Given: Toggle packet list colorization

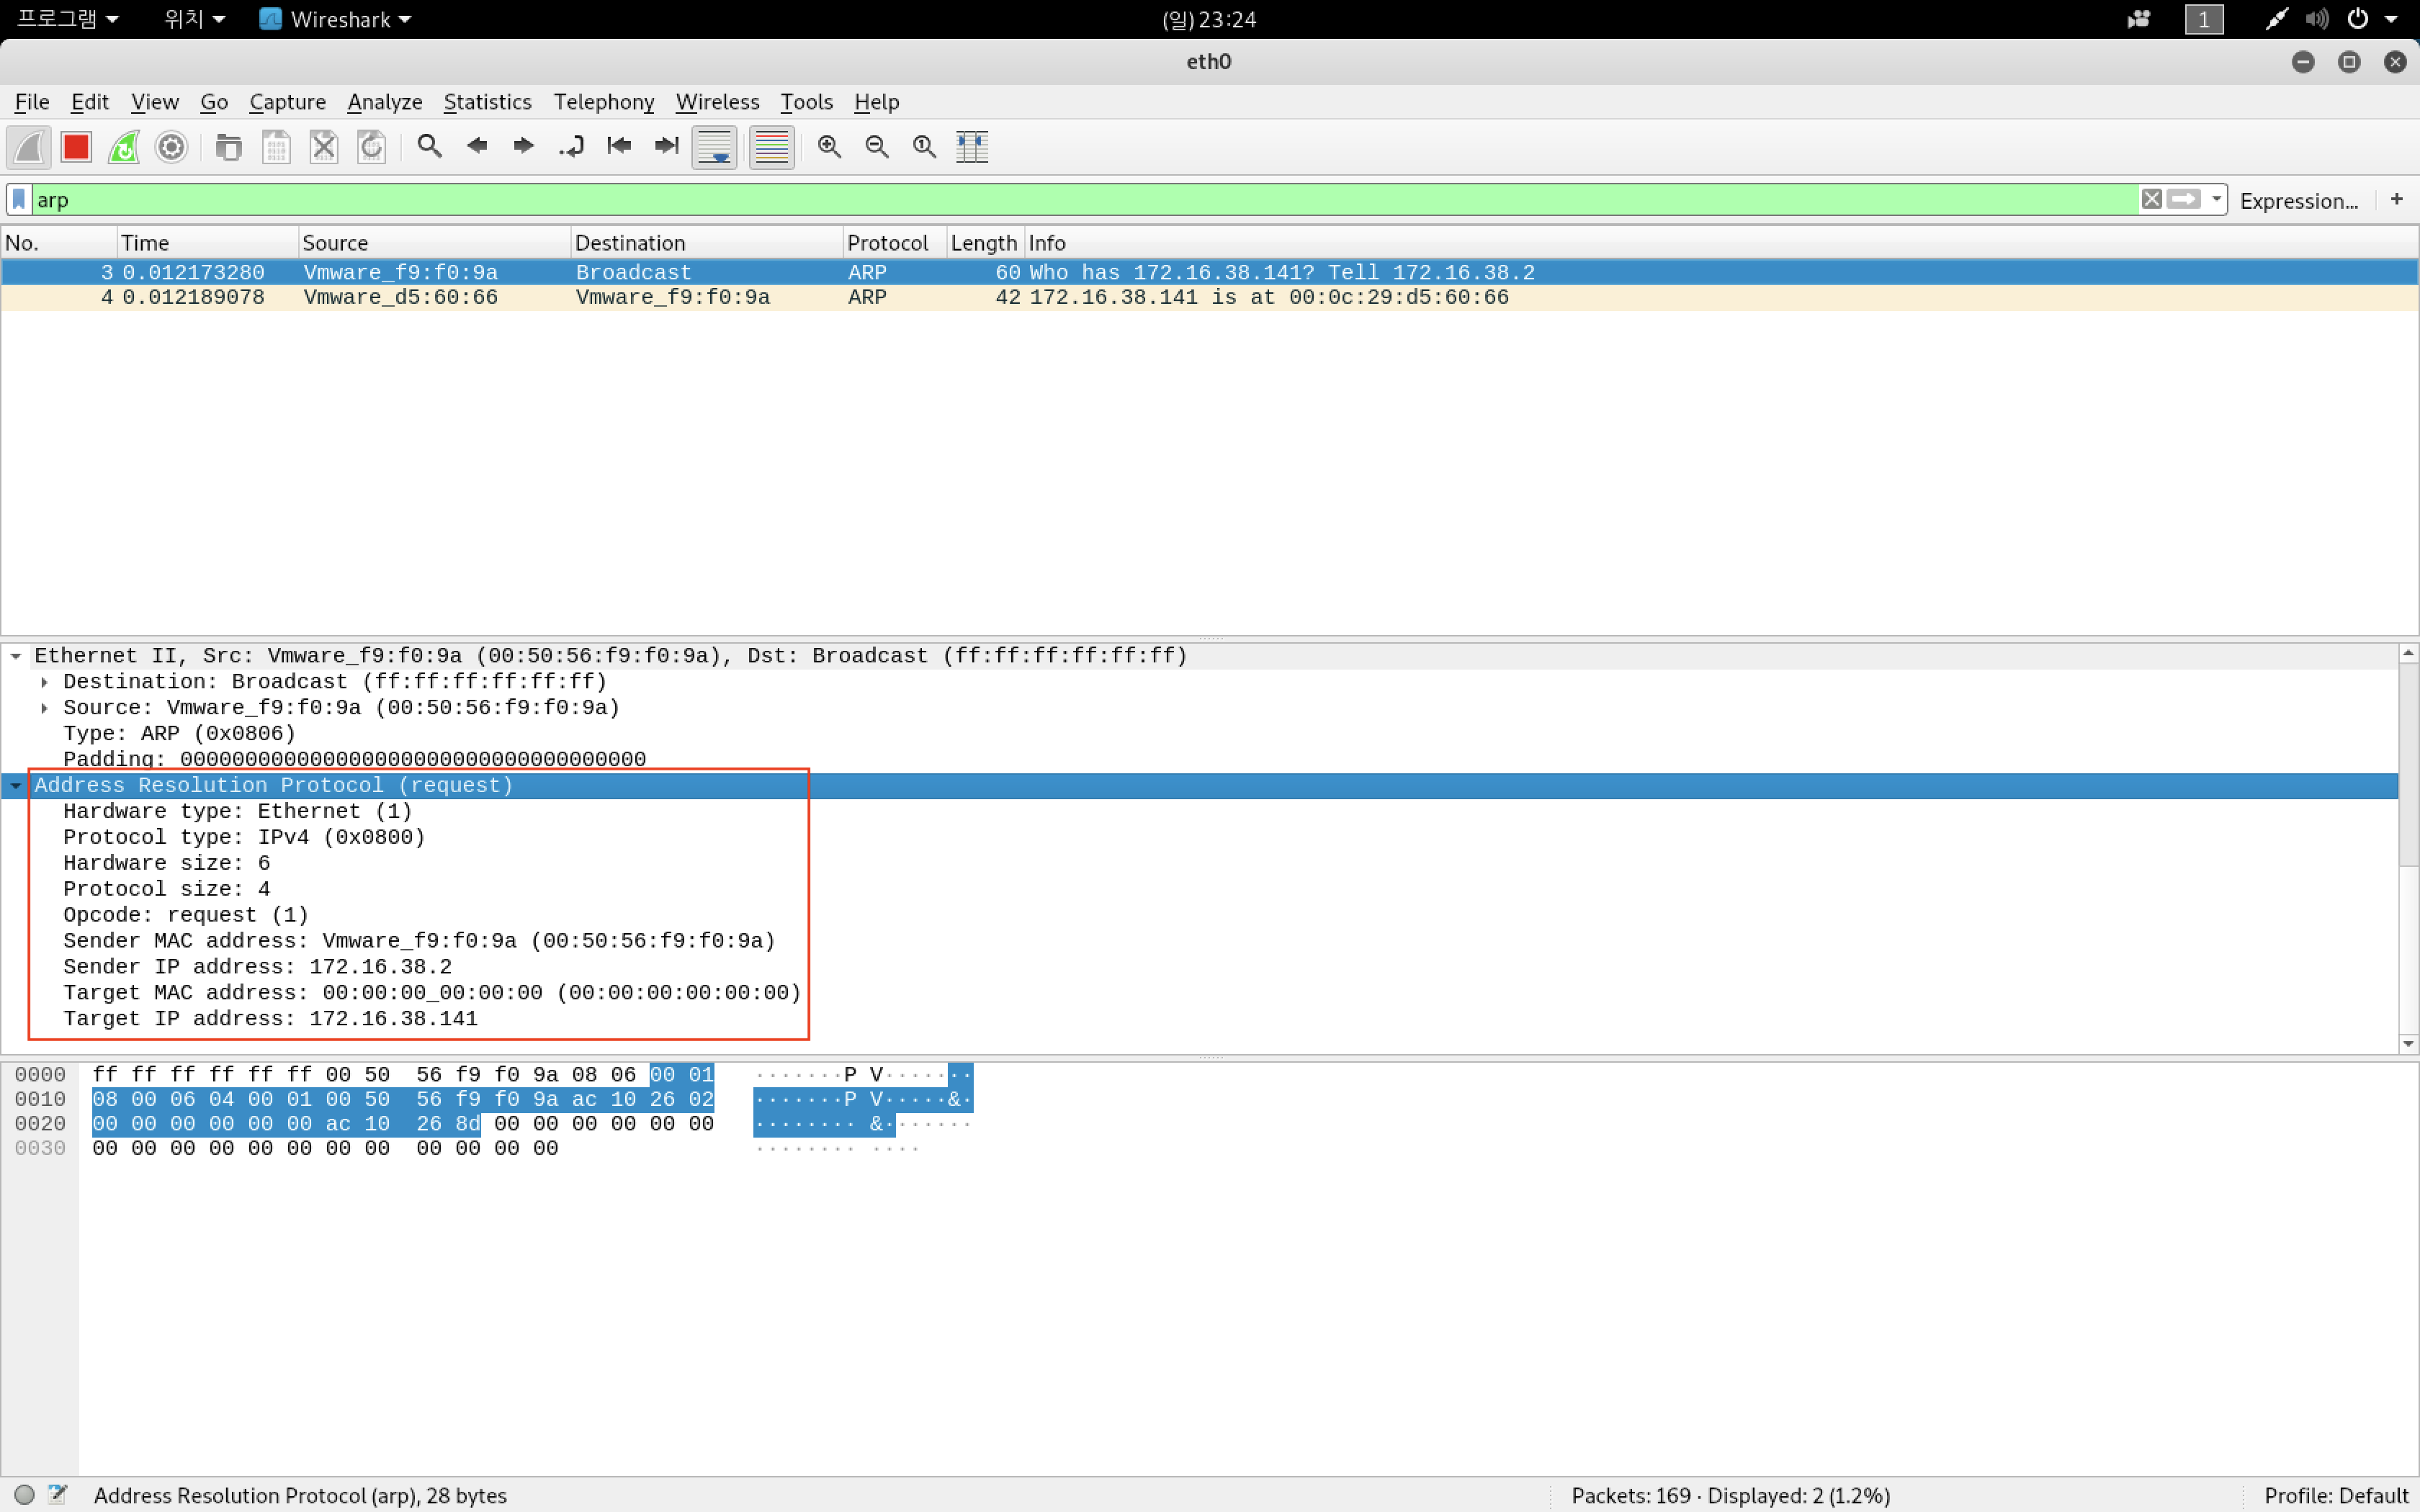Looking at the screenshot, I should click(x=771, y=147).
